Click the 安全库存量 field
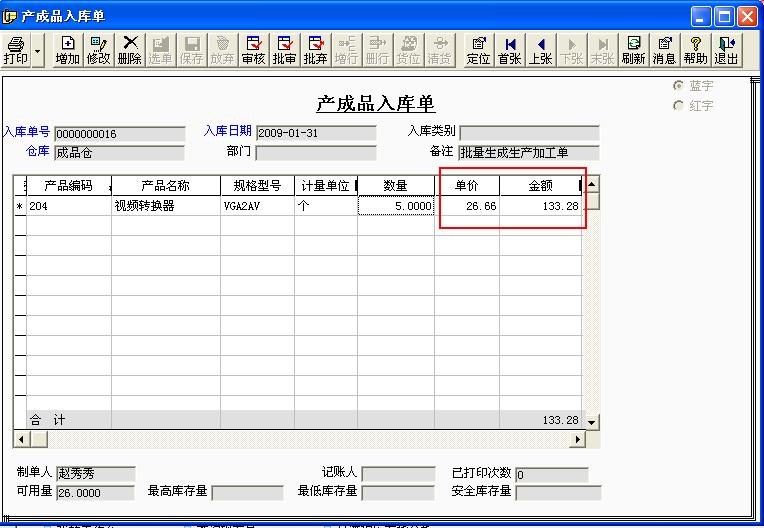Screen dimensions: 764x528 click(558, 492)
